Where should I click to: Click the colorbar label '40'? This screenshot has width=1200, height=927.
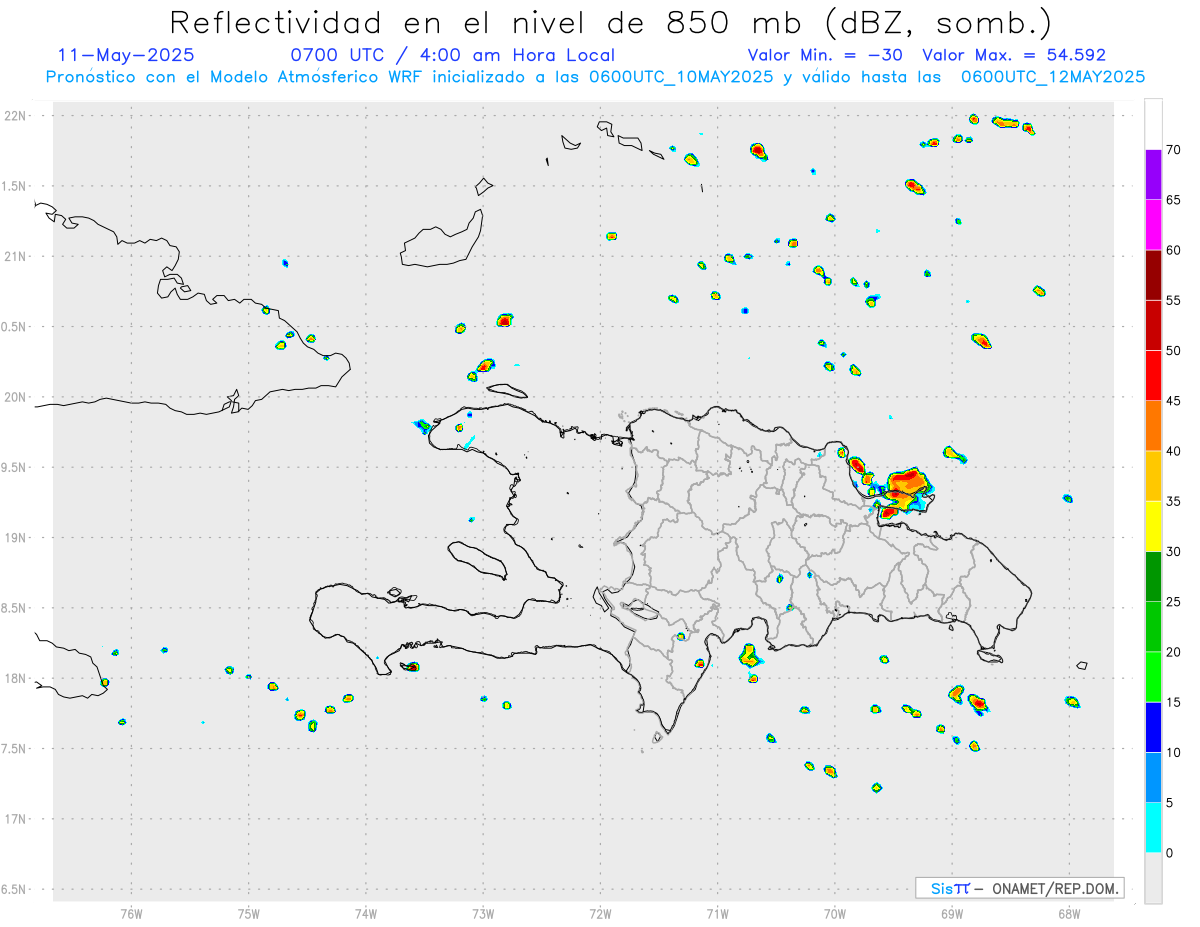(1173, 451)
